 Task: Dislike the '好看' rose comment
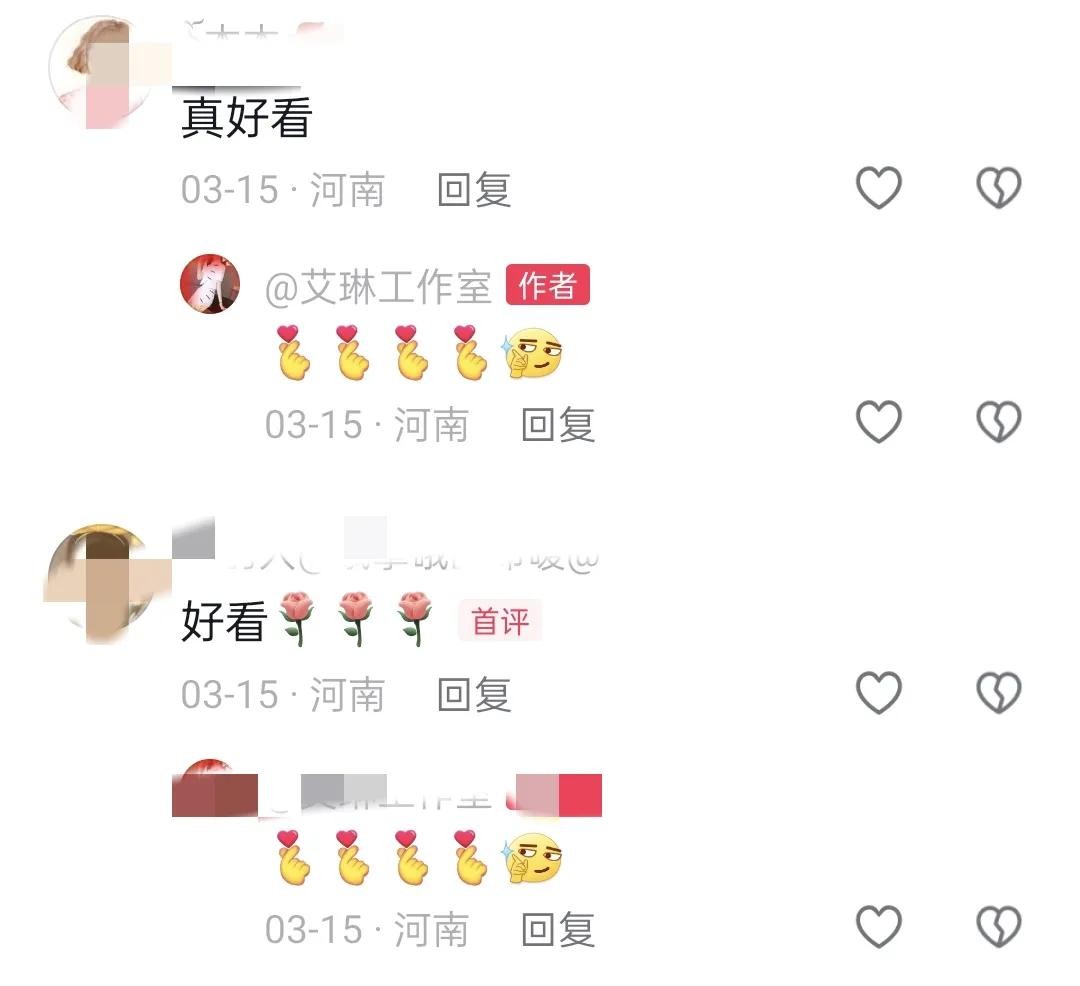pos(998,692)
